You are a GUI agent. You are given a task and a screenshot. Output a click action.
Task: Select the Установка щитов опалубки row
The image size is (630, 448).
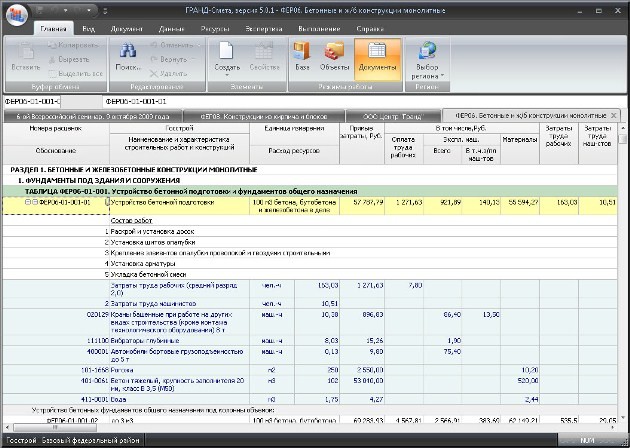[x=310, y=242]
